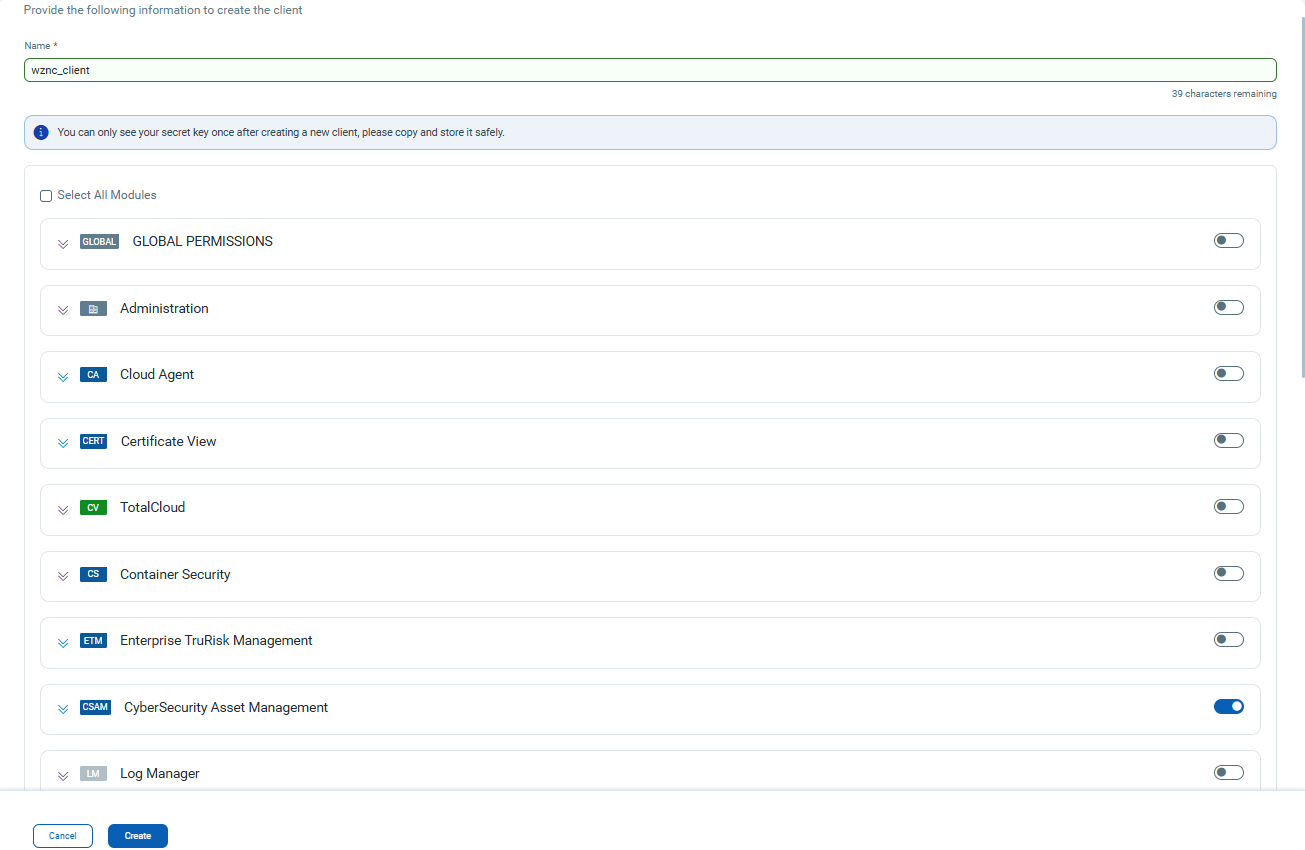This screenshot has width=1305, height=850.
Task: Click the CERT Certificate View badge
Action: [93, 441]
